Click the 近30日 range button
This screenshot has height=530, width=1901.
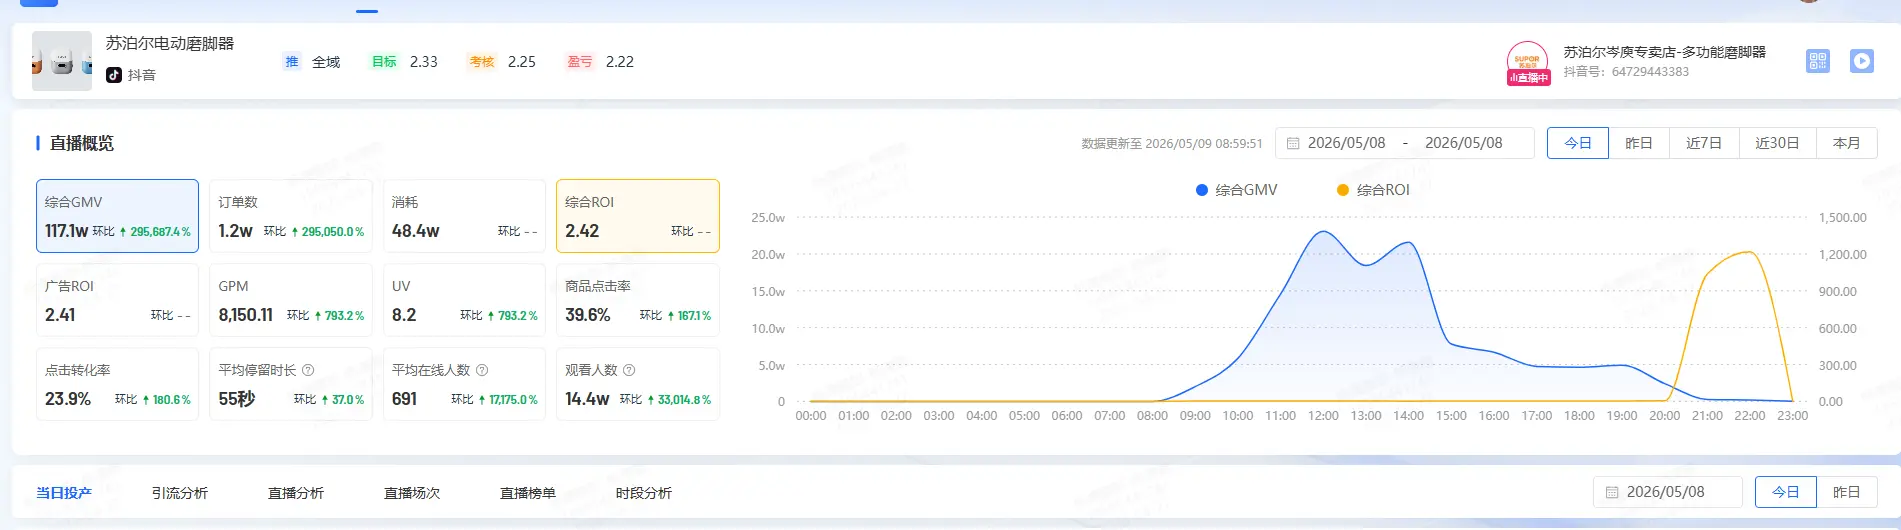click(1777, 143)
